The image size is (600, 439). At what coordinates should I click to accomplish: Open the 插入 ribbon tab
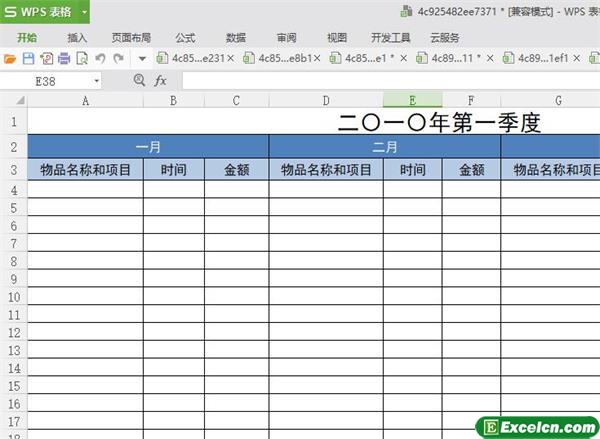(77, 38)
